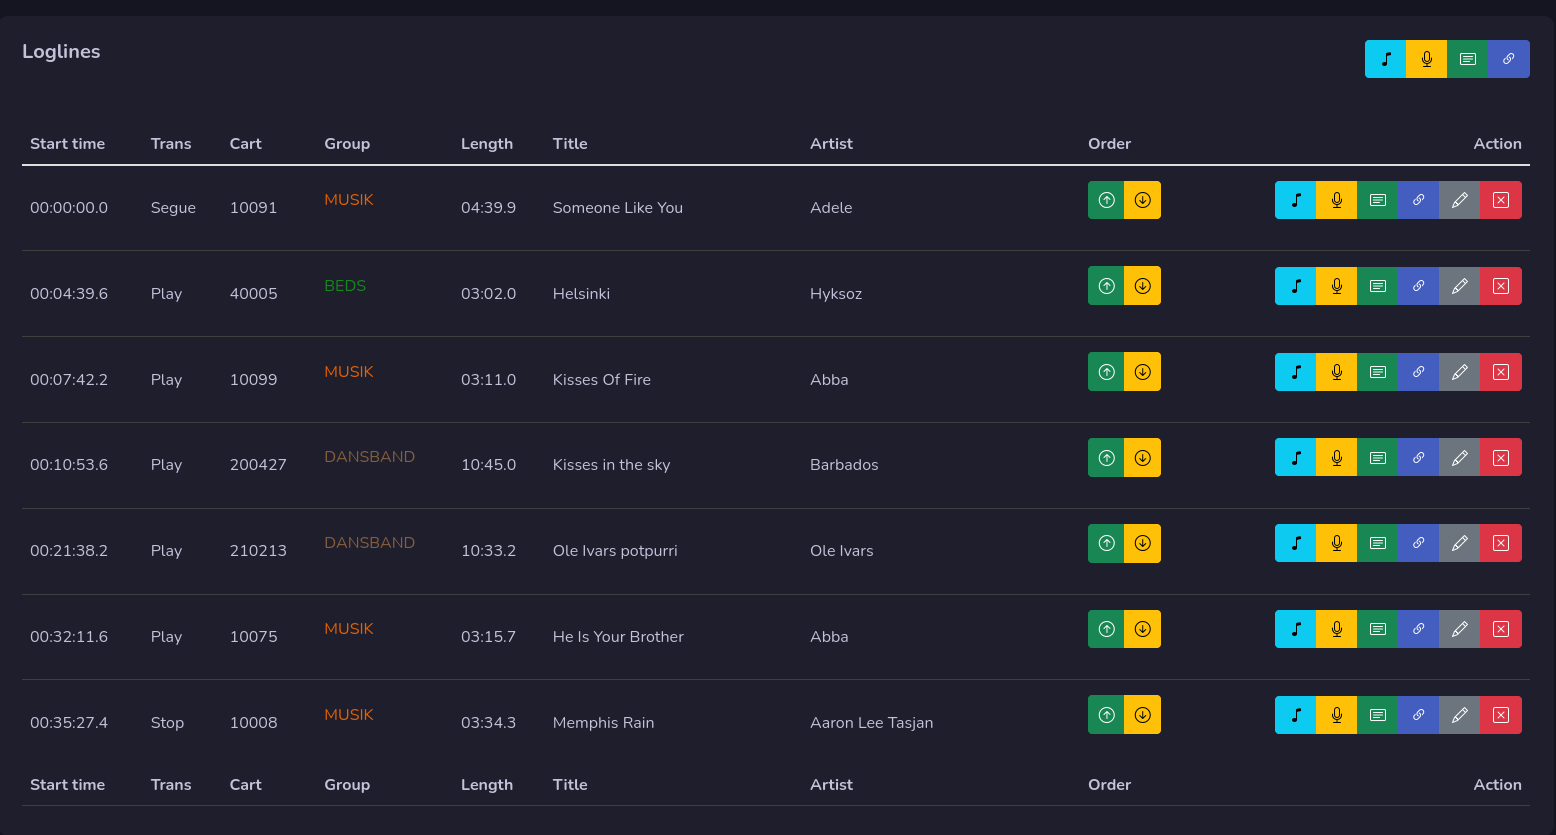Add note marker at Kisses Of Fire row
This screenshot has width=1556, height=835.
[1377, 372]
